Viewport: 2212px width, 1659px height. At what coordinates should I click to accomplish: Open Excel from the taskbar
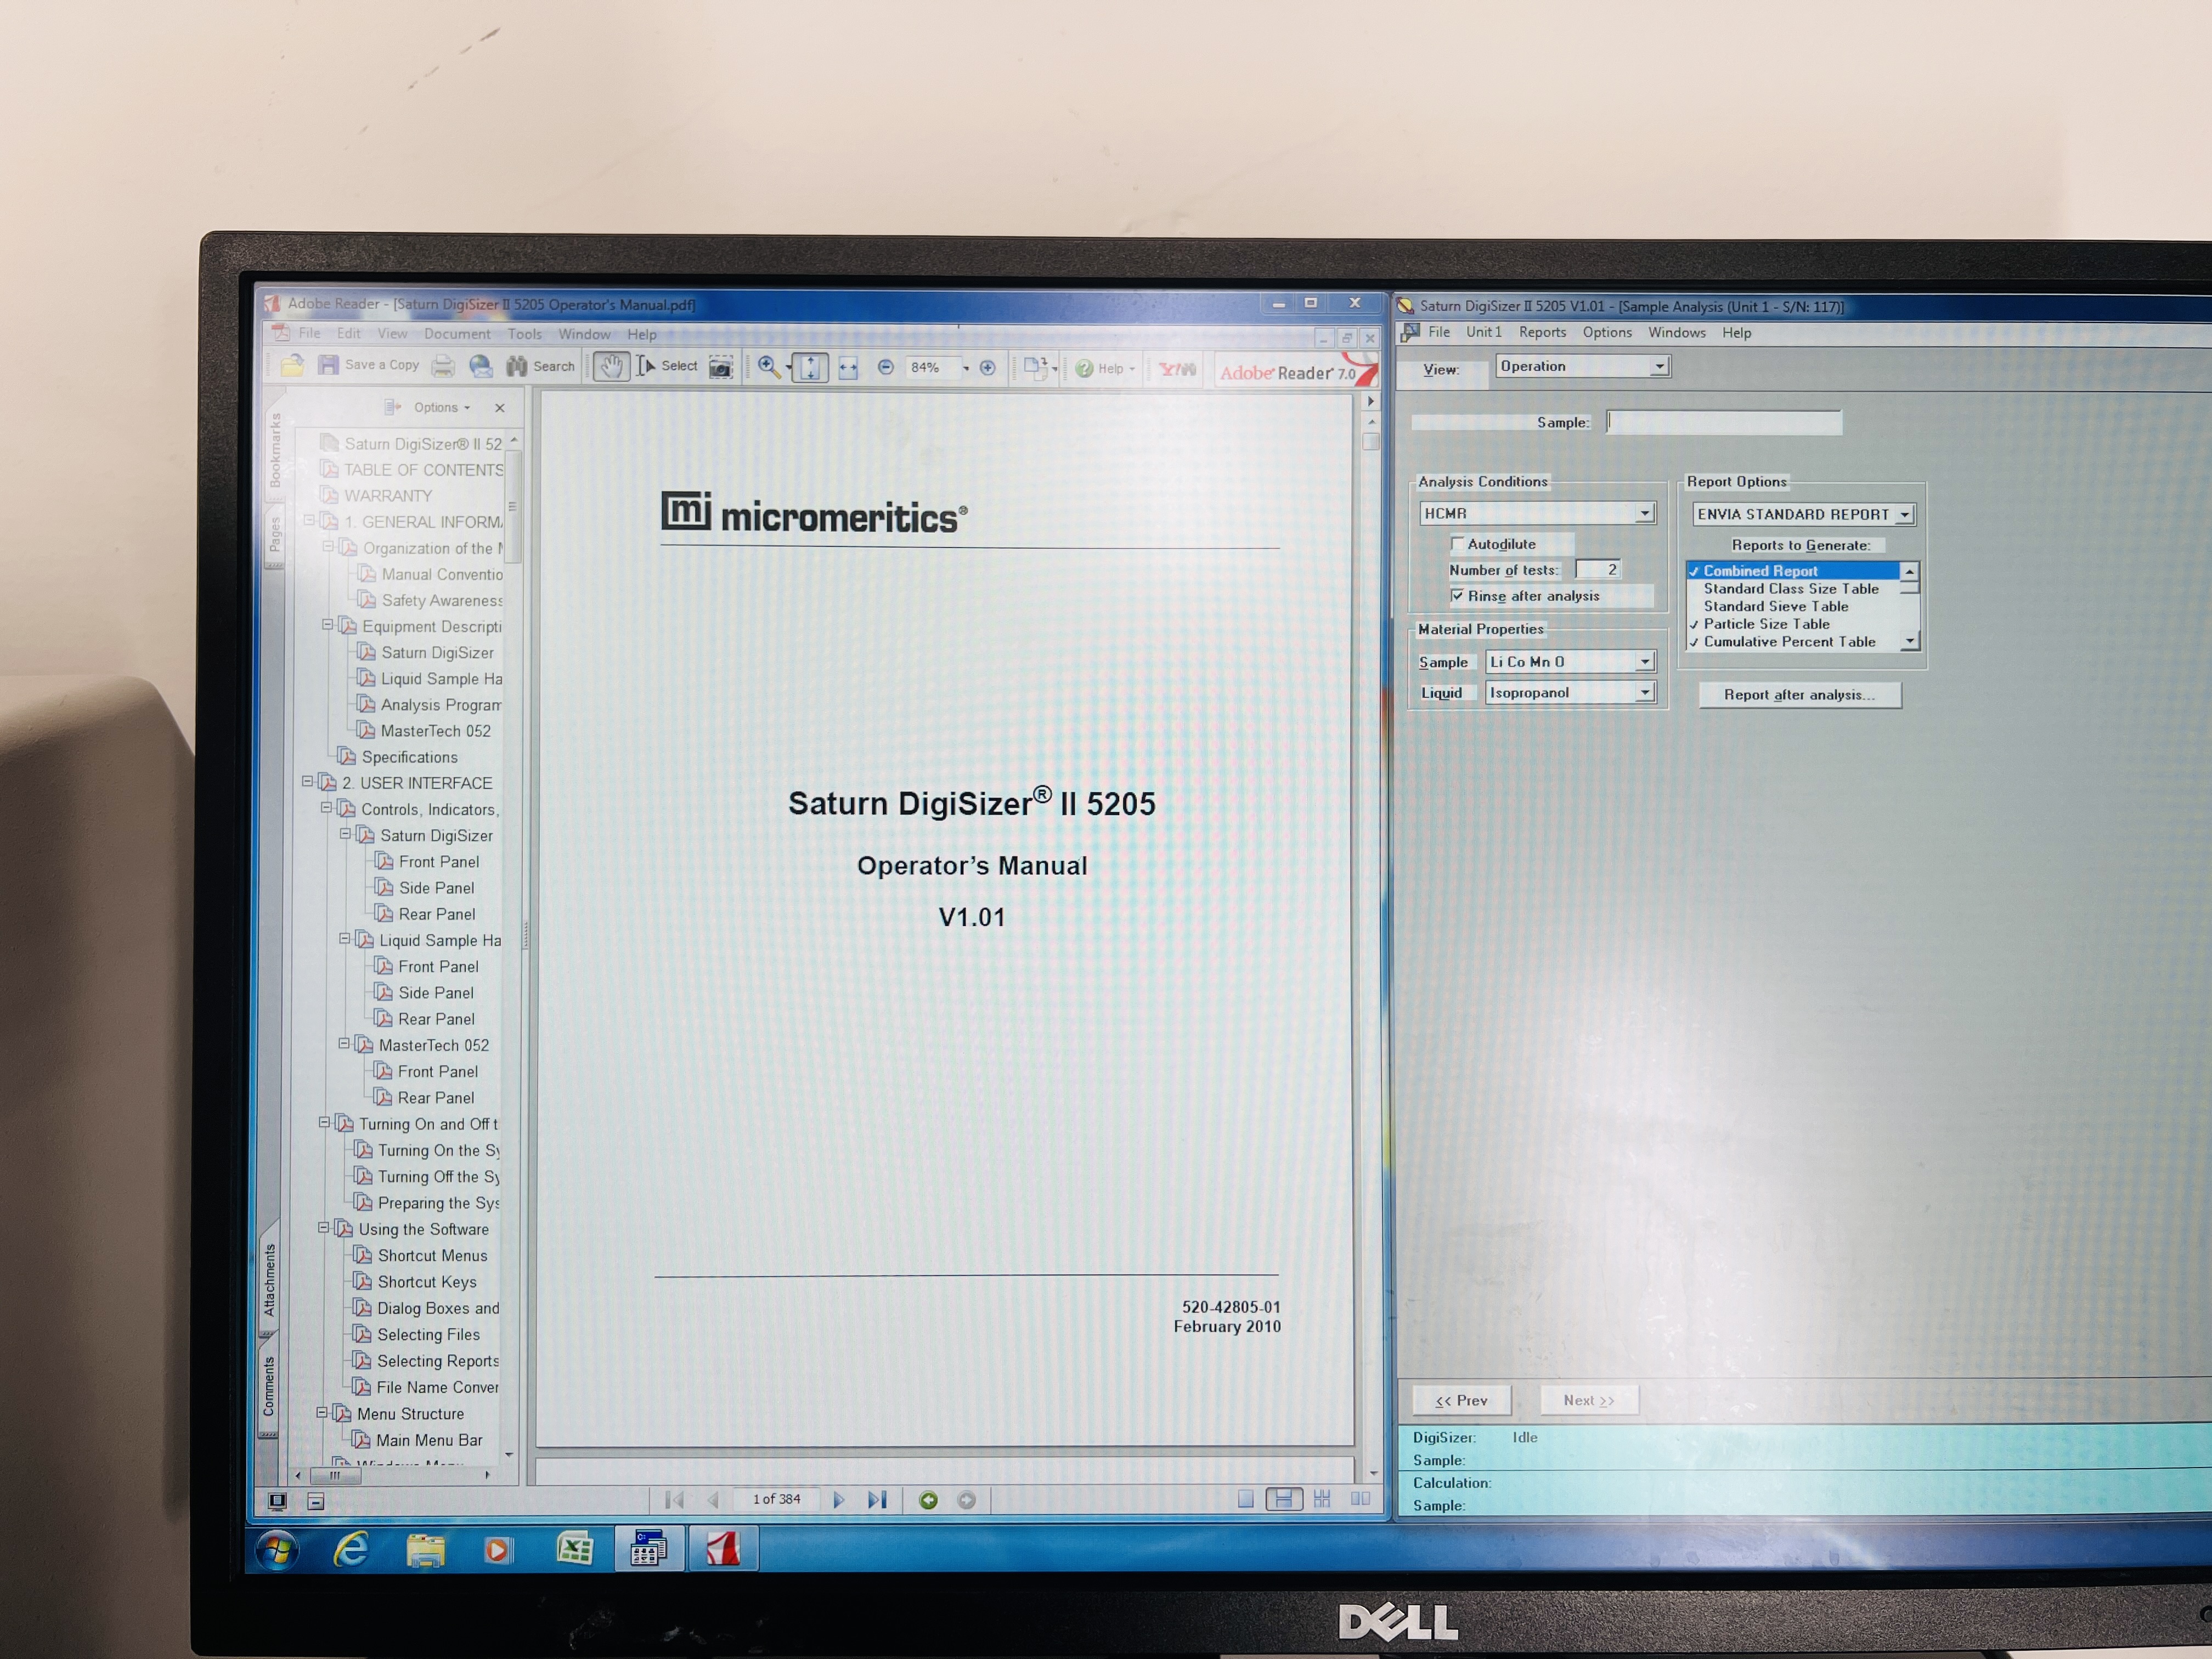click(x=574, y=1549)
